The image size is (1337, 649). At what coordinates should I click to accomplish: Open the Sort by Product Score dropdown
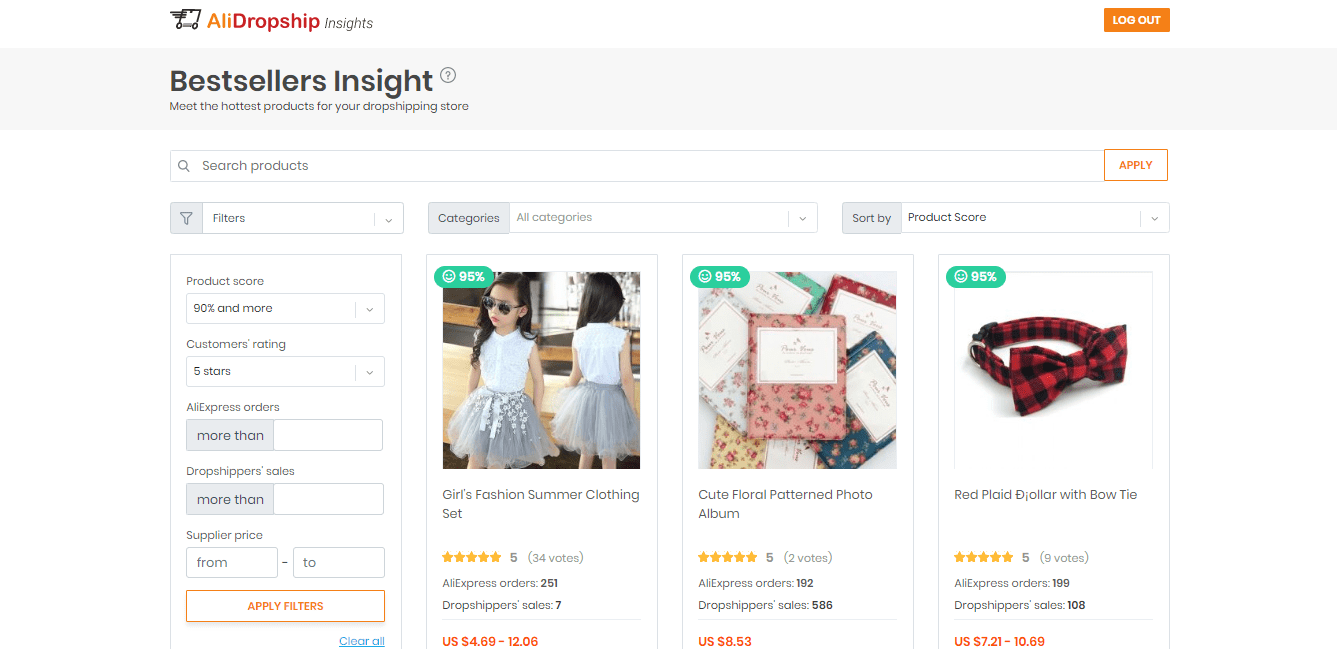coord(1034,218)
